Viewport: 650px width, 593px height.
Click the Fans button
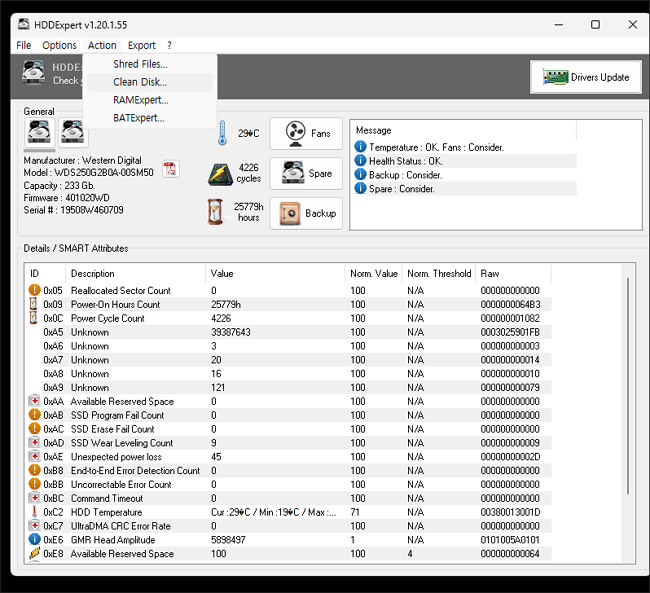click(x=306, y=134)
